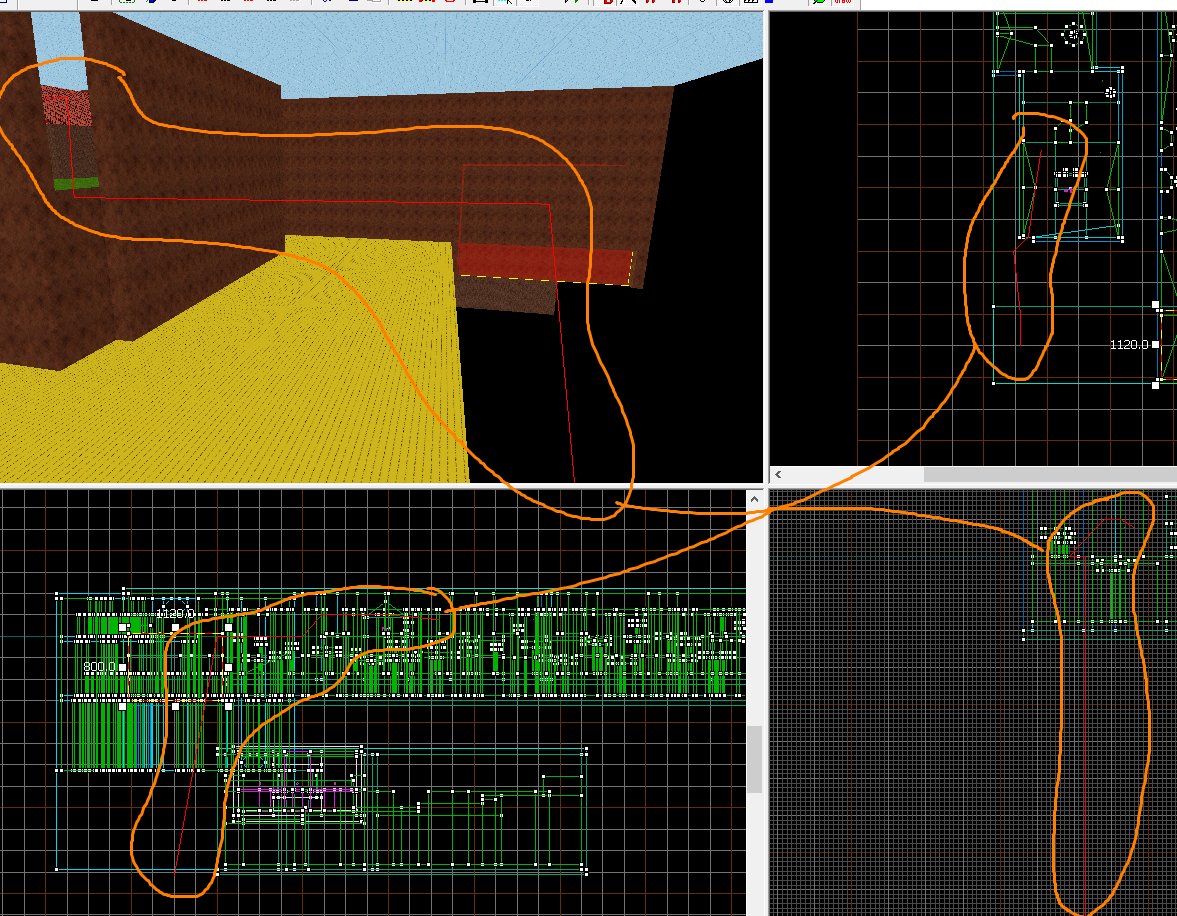Click left arrow of top-right viewport scrollbar

[x=778, y=474]
